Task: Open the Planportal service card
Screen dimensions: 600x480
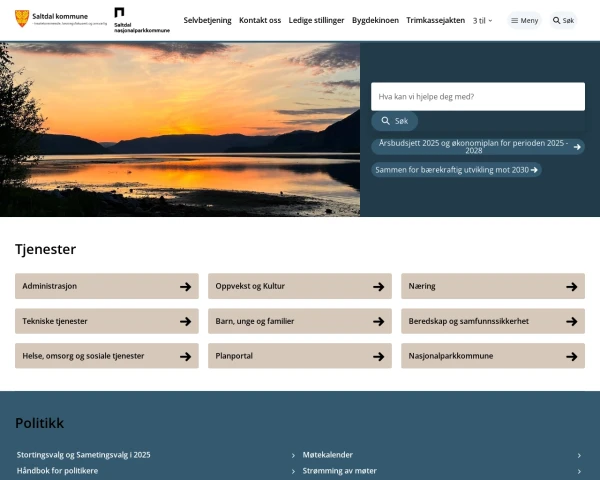Action: (x=300, y=356)
